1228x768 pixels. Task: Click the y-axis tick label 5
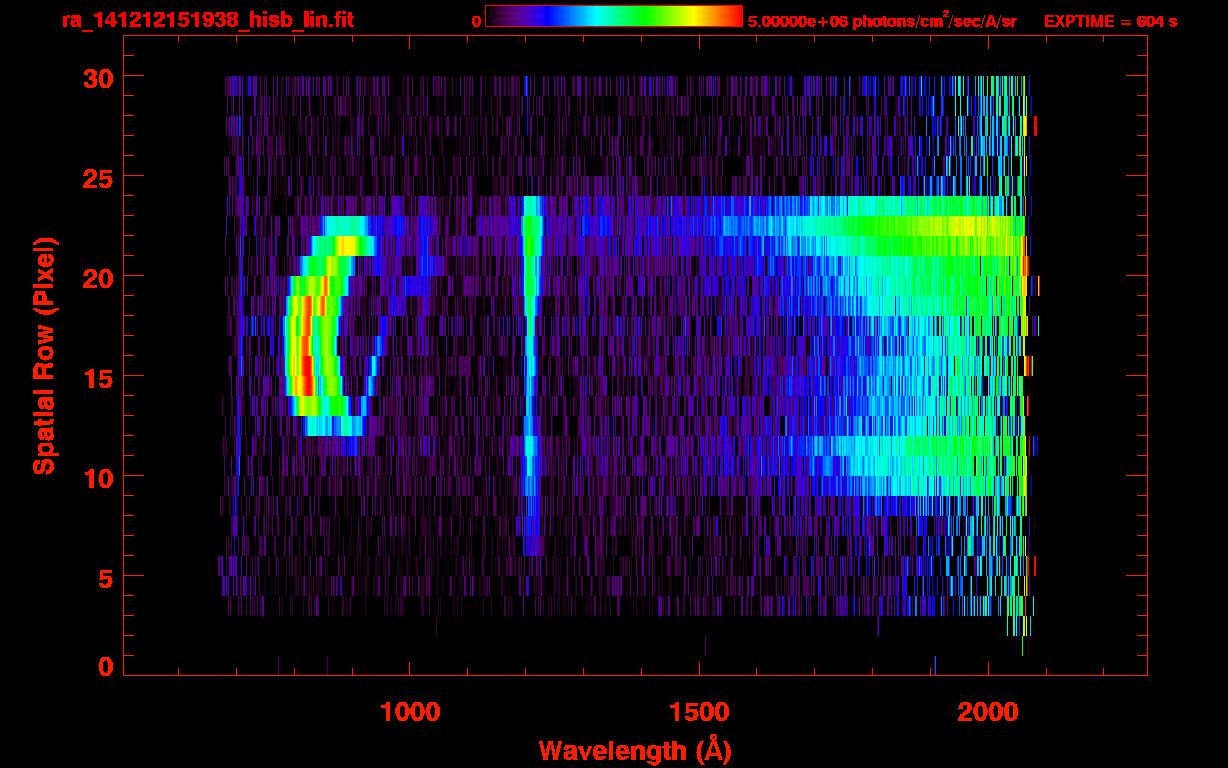tap(104, 577)
